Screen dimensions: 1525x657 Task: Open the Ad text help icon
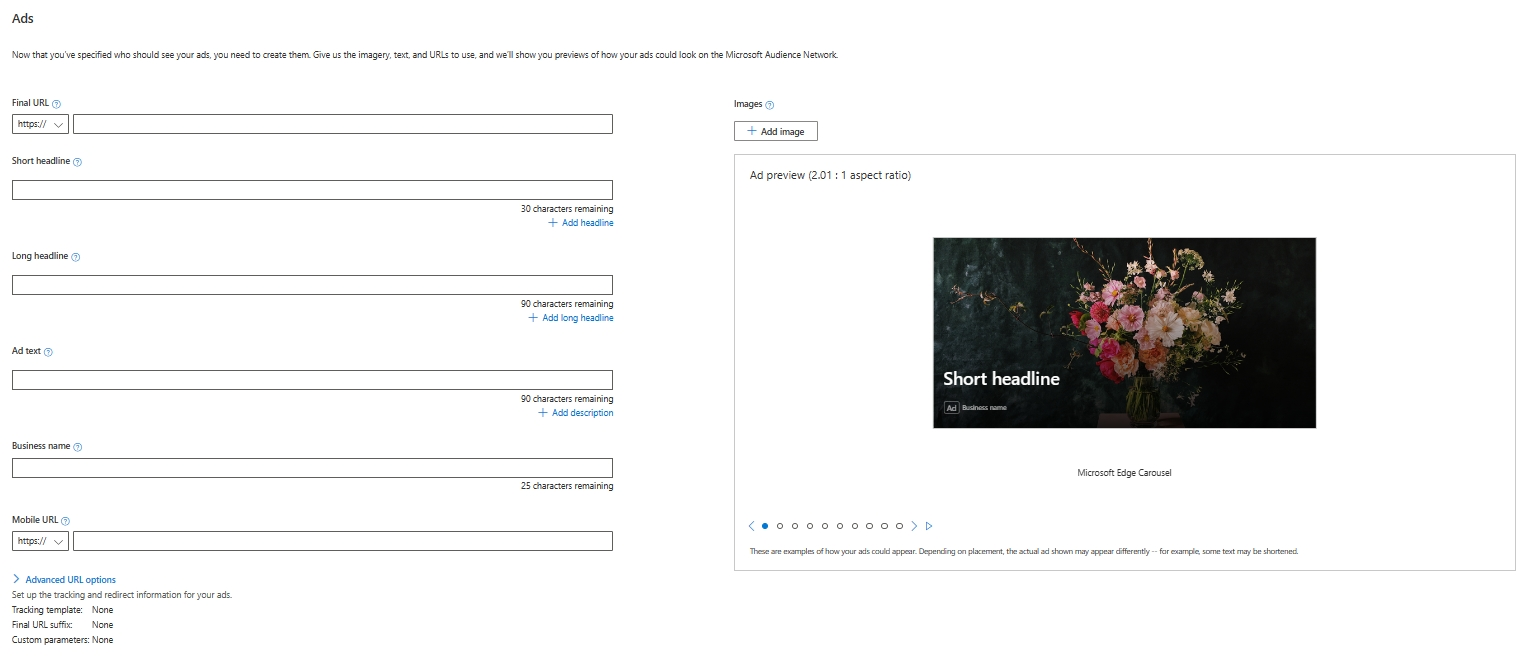(x=48, y=352)
